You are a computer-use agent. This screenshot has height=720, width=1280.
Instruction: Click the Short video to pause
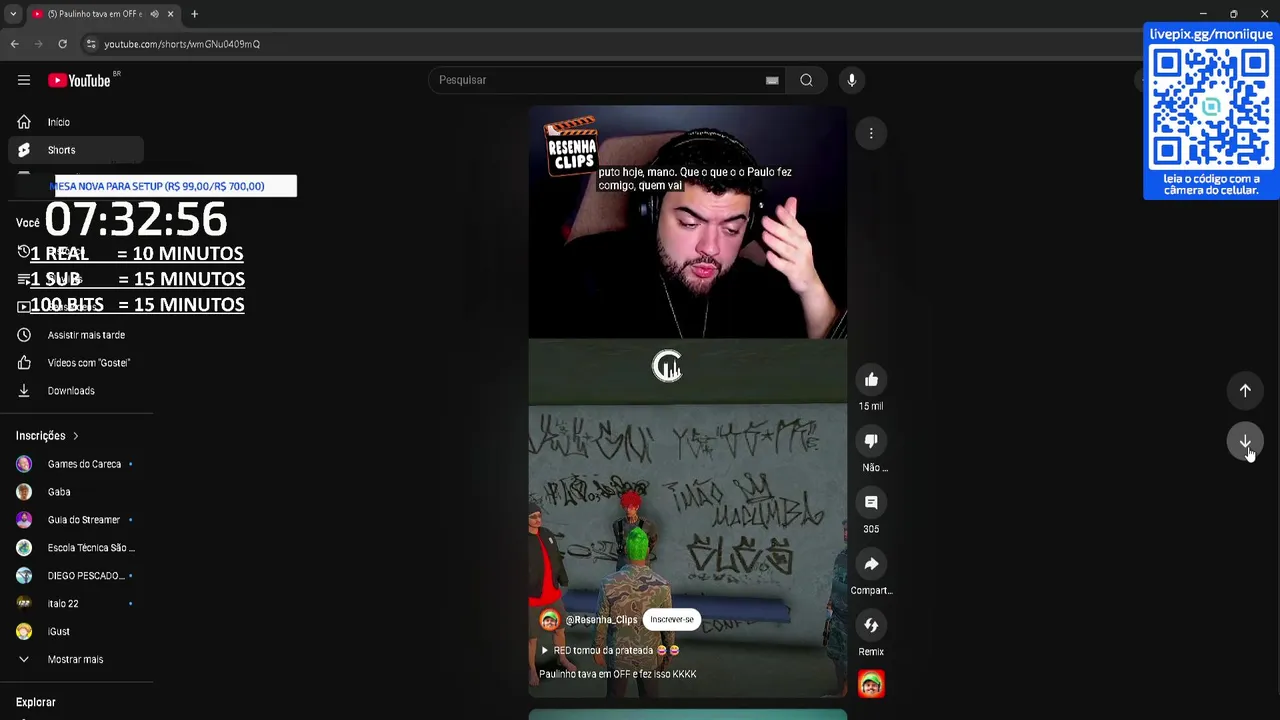[687, 400]
